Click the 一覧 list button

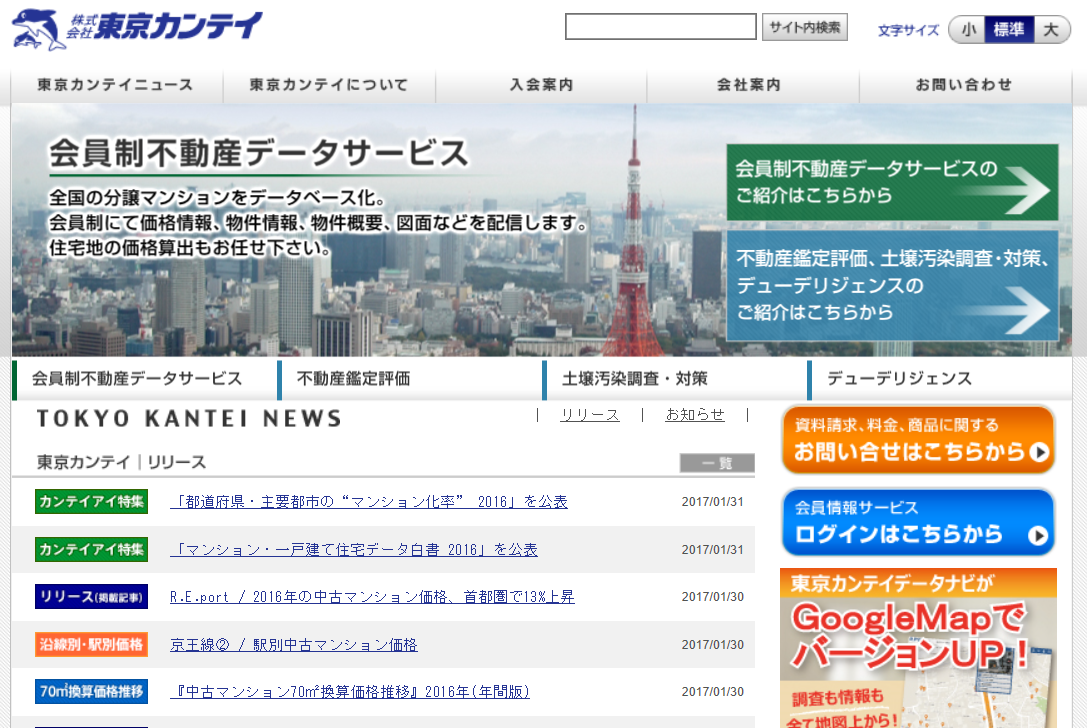tap(717, 463)
